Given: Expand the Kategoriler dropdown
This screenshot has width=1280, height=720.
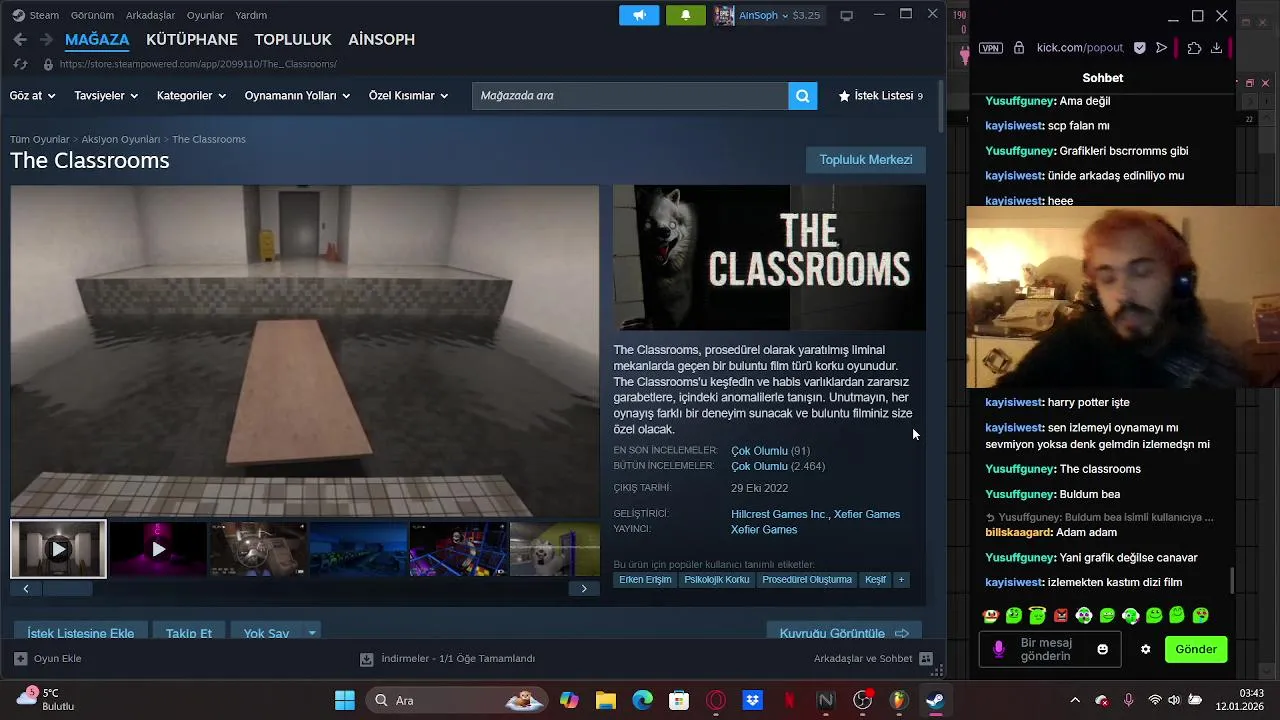Looking at the screenshot, I should click(191, 96).
